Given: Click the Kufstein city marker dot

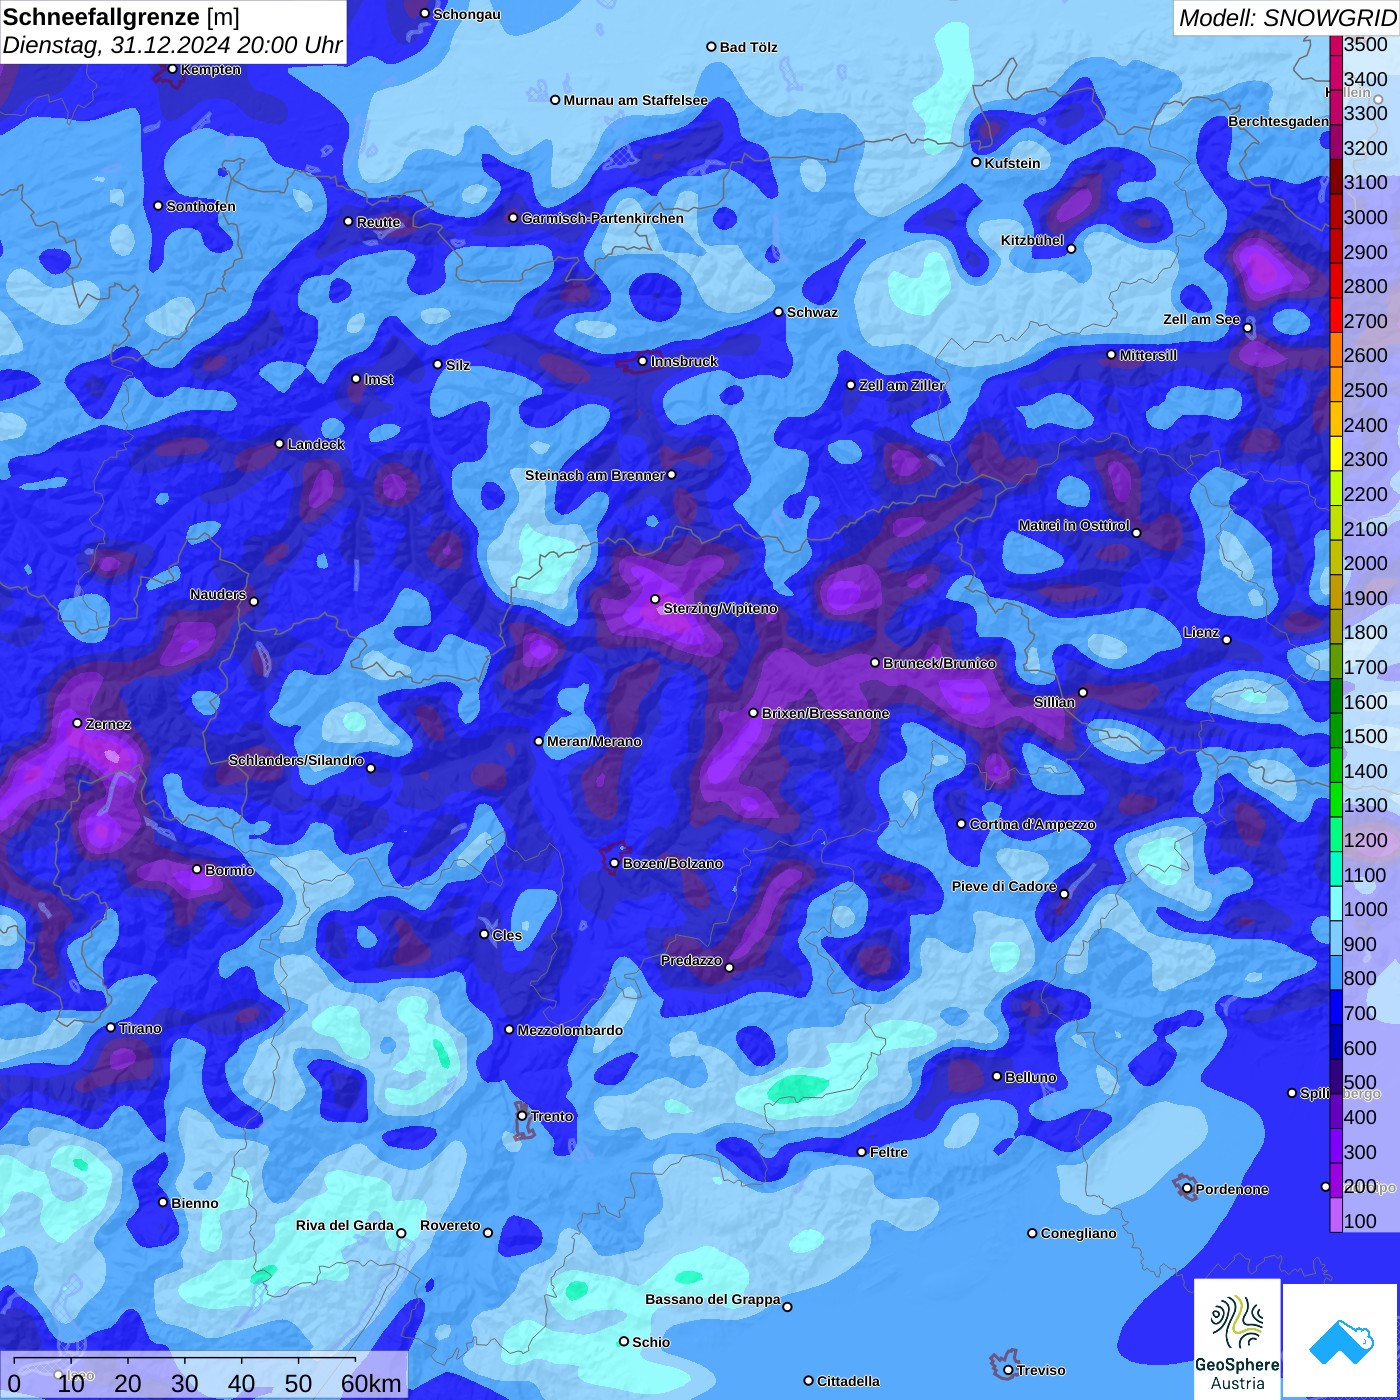Looking at the screenshot, I should tap(977, 162).
